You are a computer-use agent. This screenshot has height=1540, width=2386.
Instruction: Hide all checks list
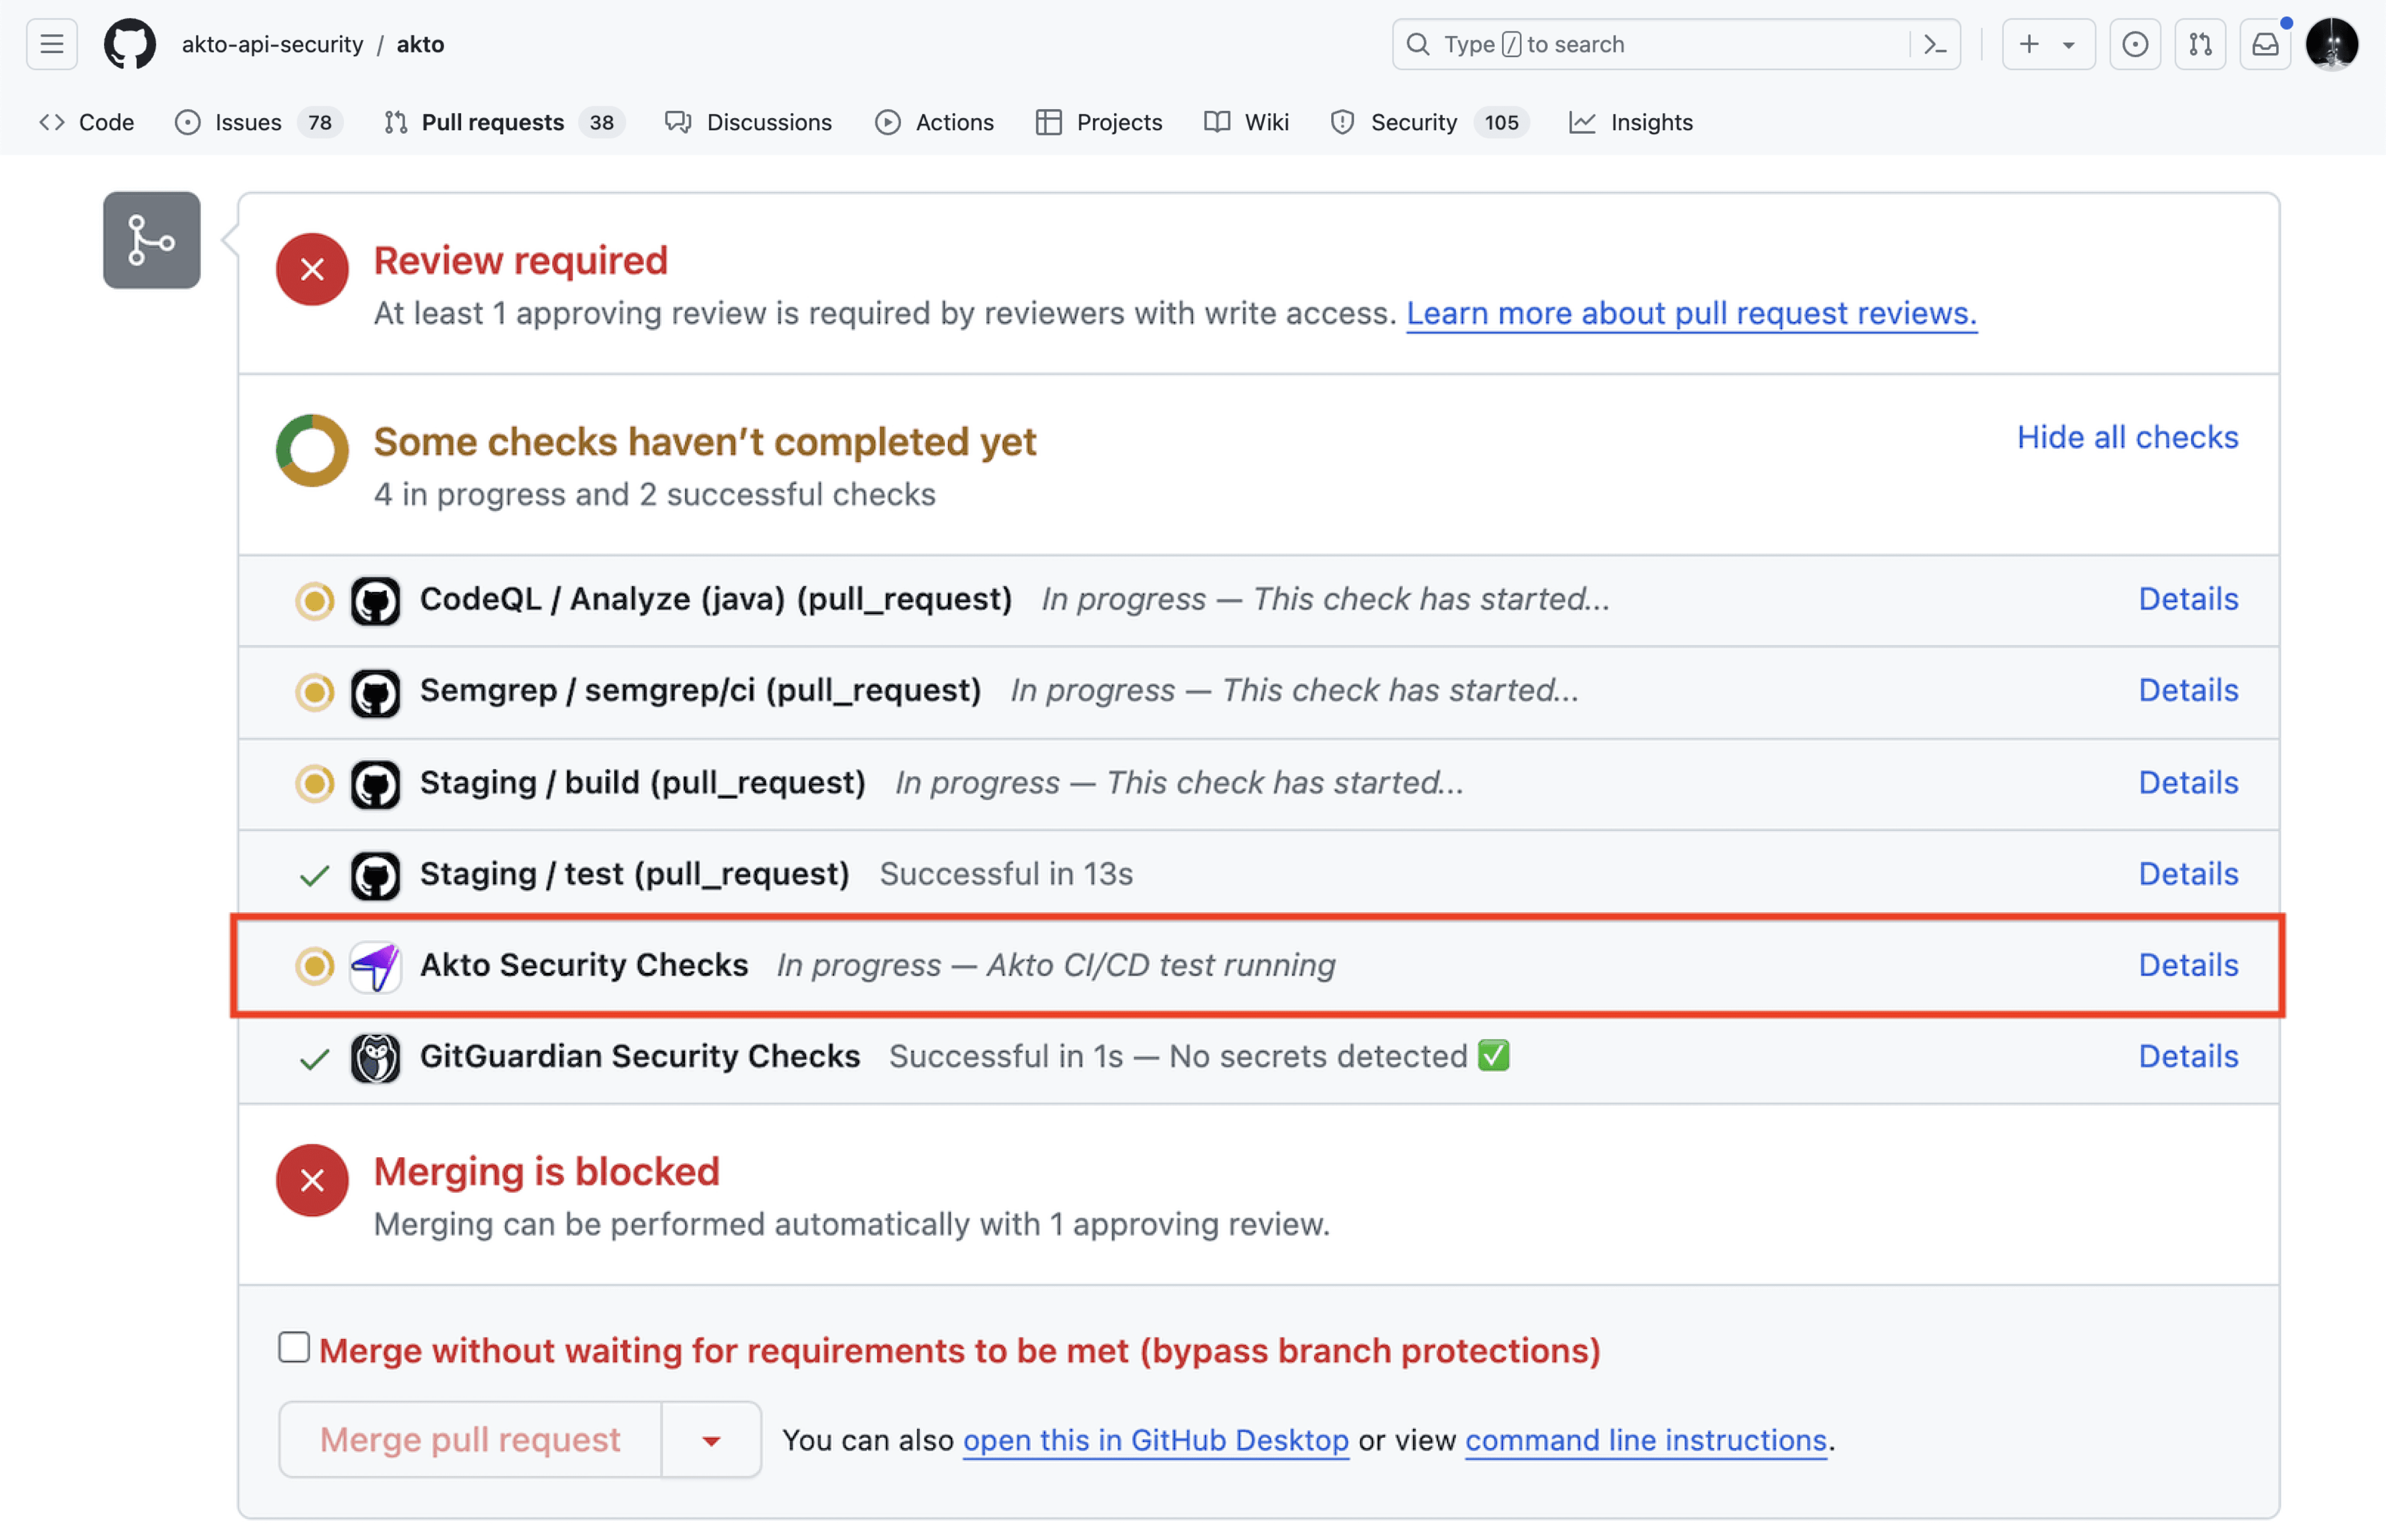[2126, 437]
